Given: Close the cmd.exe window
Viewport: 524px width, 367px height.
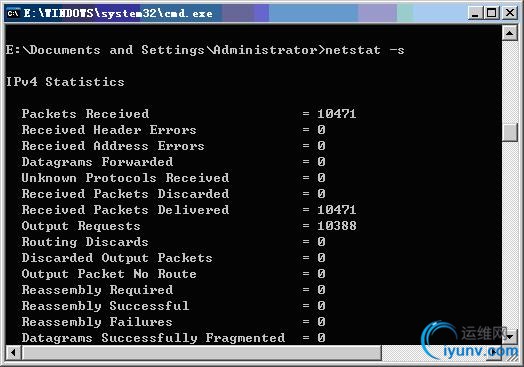Looking at the screenshot, I should point(510,13).
